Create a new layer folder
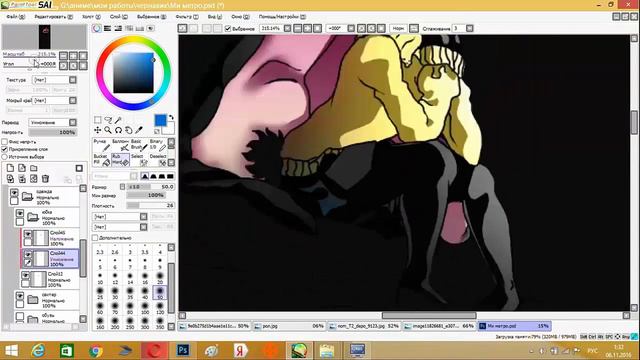 pyautogui.click(x=33, y=168)
